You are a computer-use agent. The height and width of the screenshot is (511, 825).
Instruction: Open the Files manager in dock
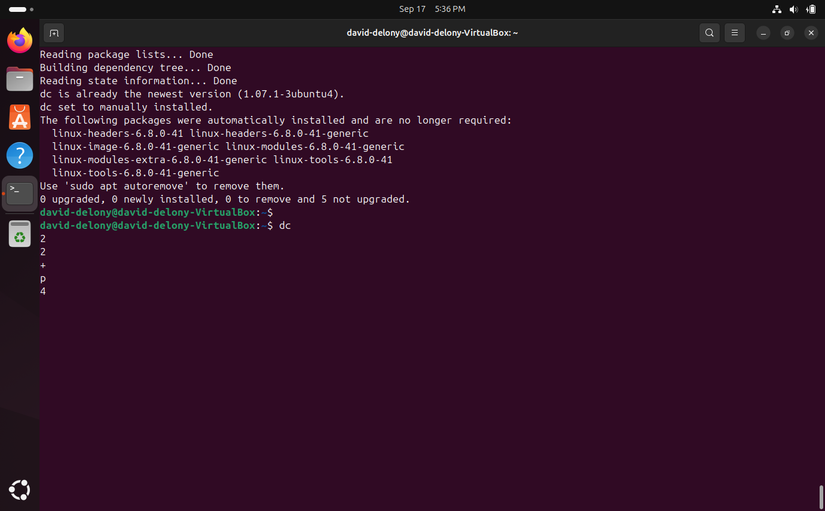[x=19, y=79]
